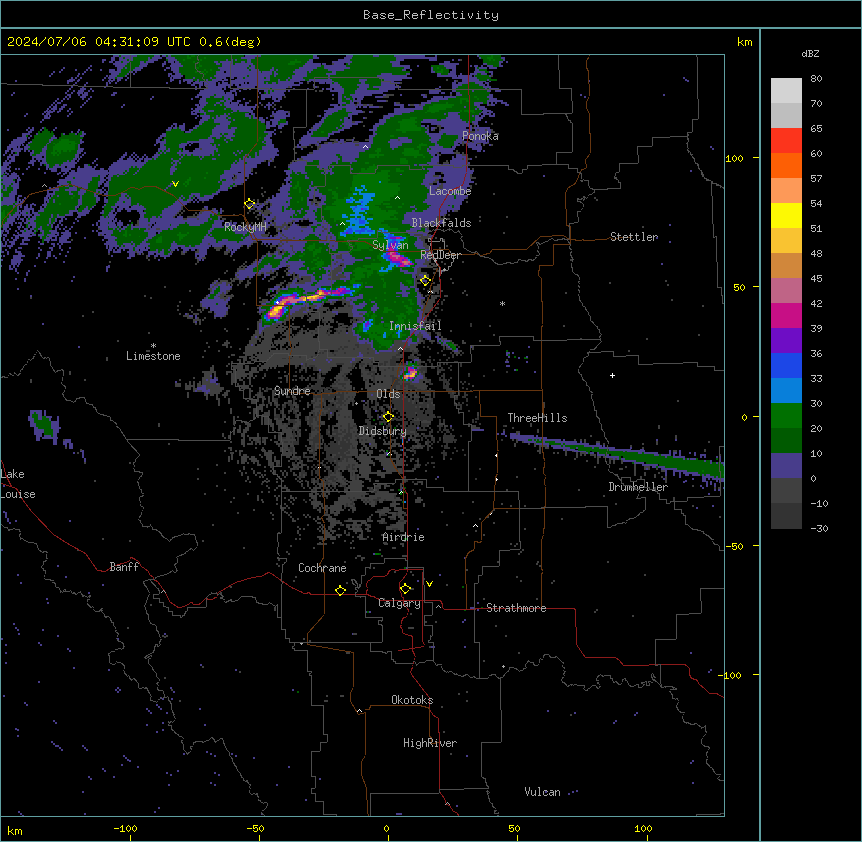Screen dimensions: 862x842
Task: Click the yellow diamond marker above Didsbury
Action: 388,417
